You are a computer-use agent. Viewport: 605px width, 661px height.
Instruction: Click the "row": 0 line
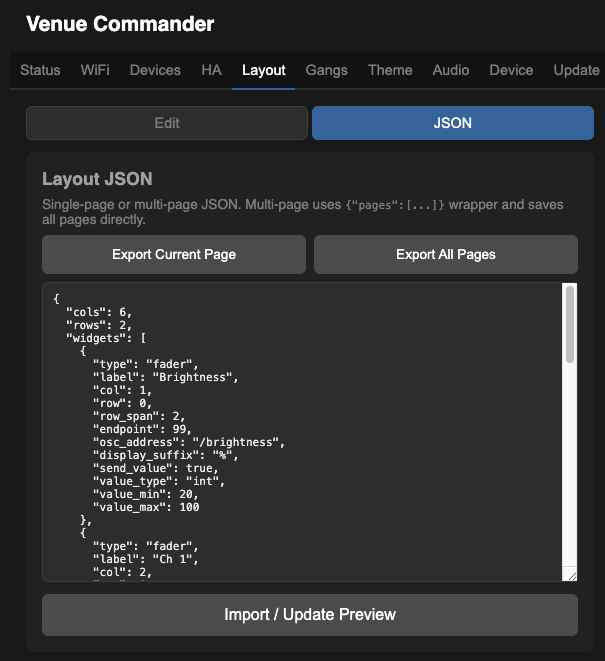[122, 403]
